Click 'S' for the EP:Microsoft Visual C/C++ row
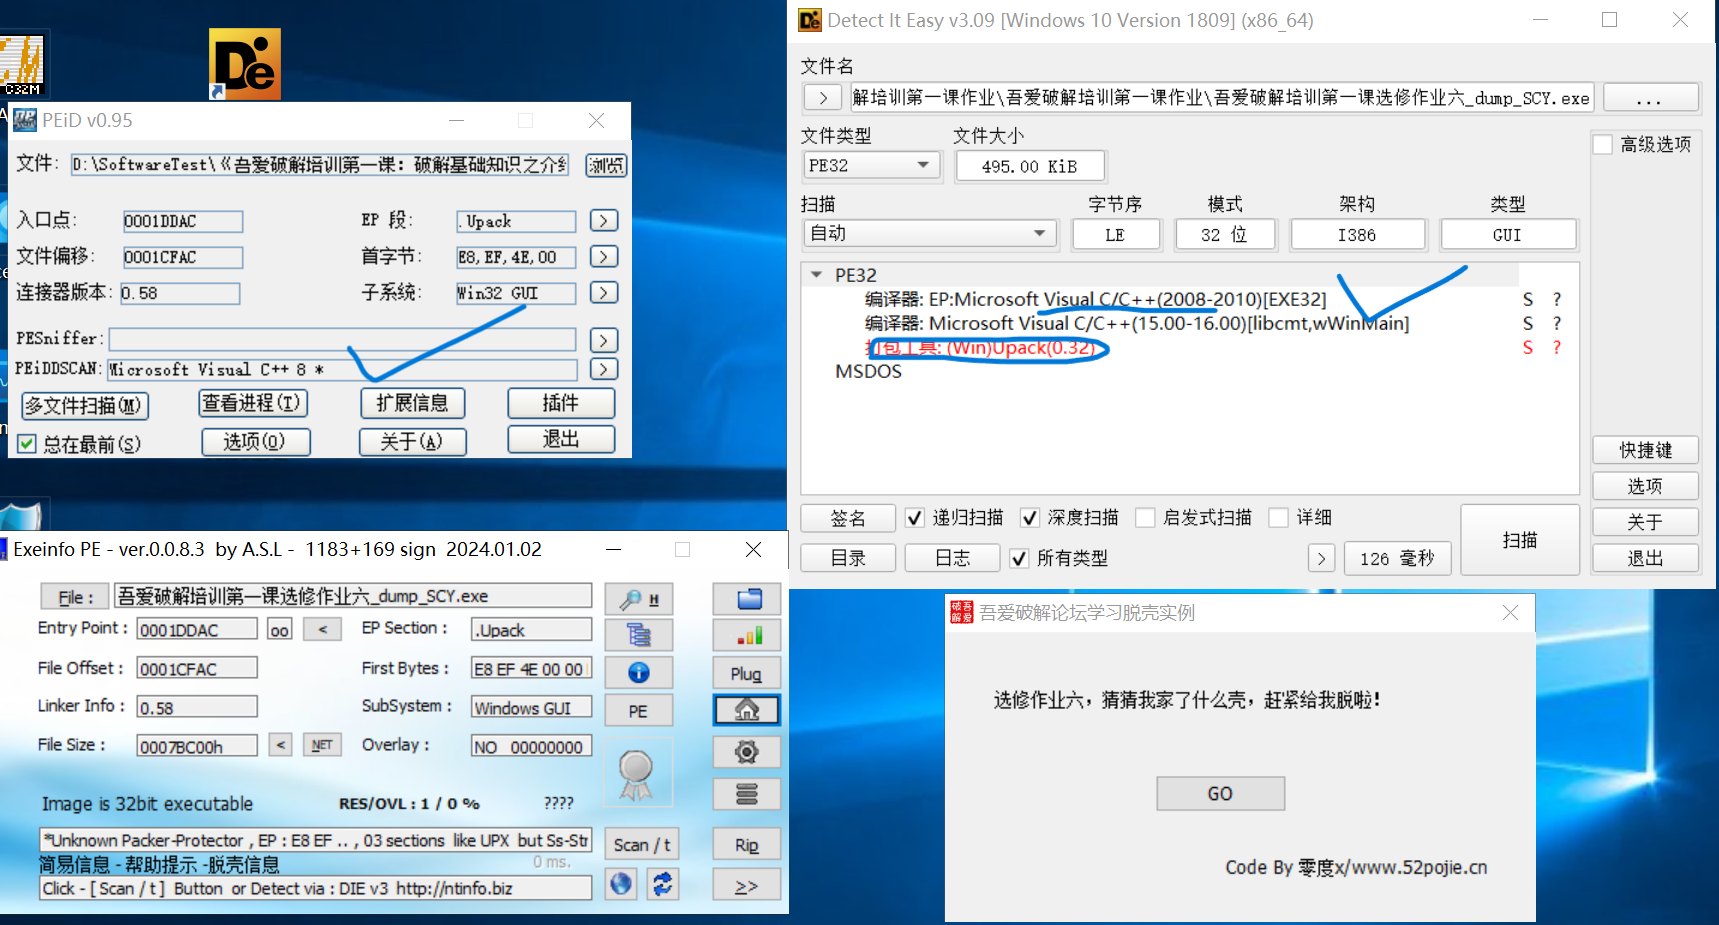This screenshot has width=1719, height=925. pyautogui.click(x=1527, y=299)
